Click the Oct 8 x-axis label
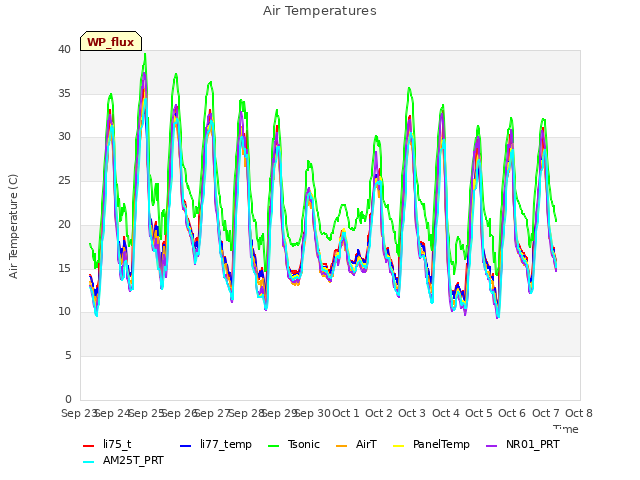 click(x=579, y=413)
